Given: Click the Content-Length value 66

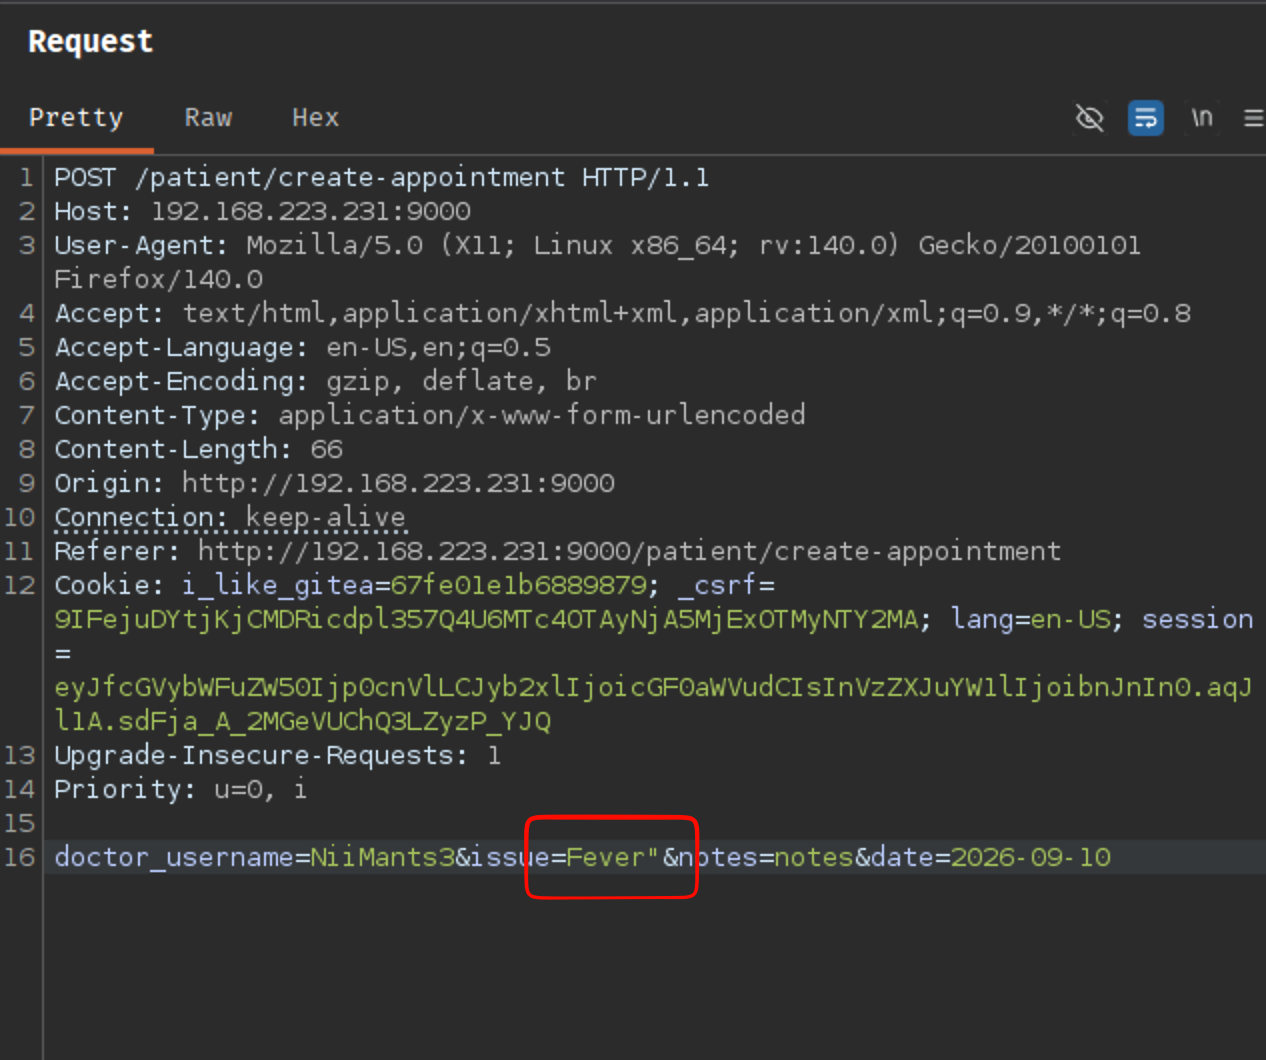Looking at the screenshot, I should tap(326, 450).
